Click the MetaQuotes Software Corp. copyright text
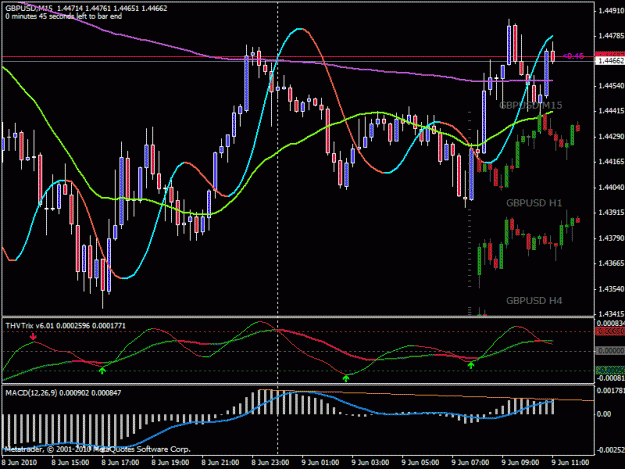Screen dimensions: 625x469 [97, 449]
